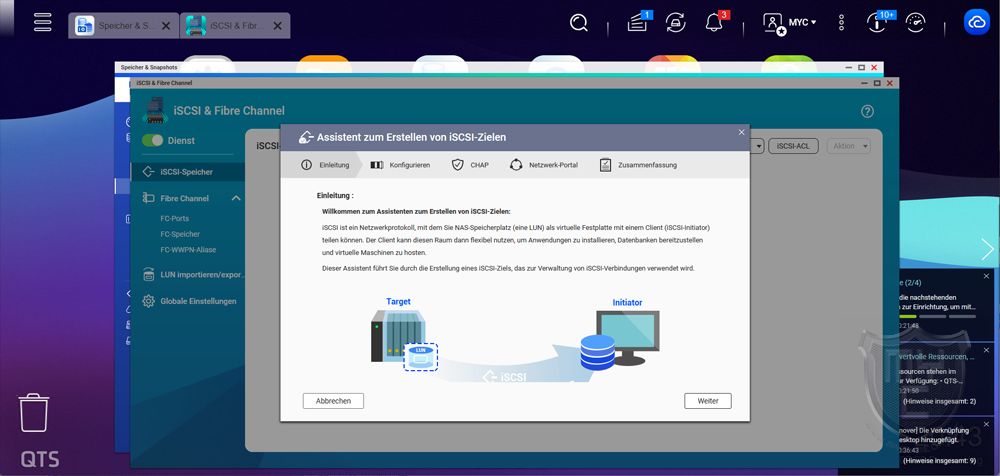This screenshot has height=476, width=1000.
Task: Open the desktop trash bin icon
Action: pyautogui.click(x=34, y=413)
